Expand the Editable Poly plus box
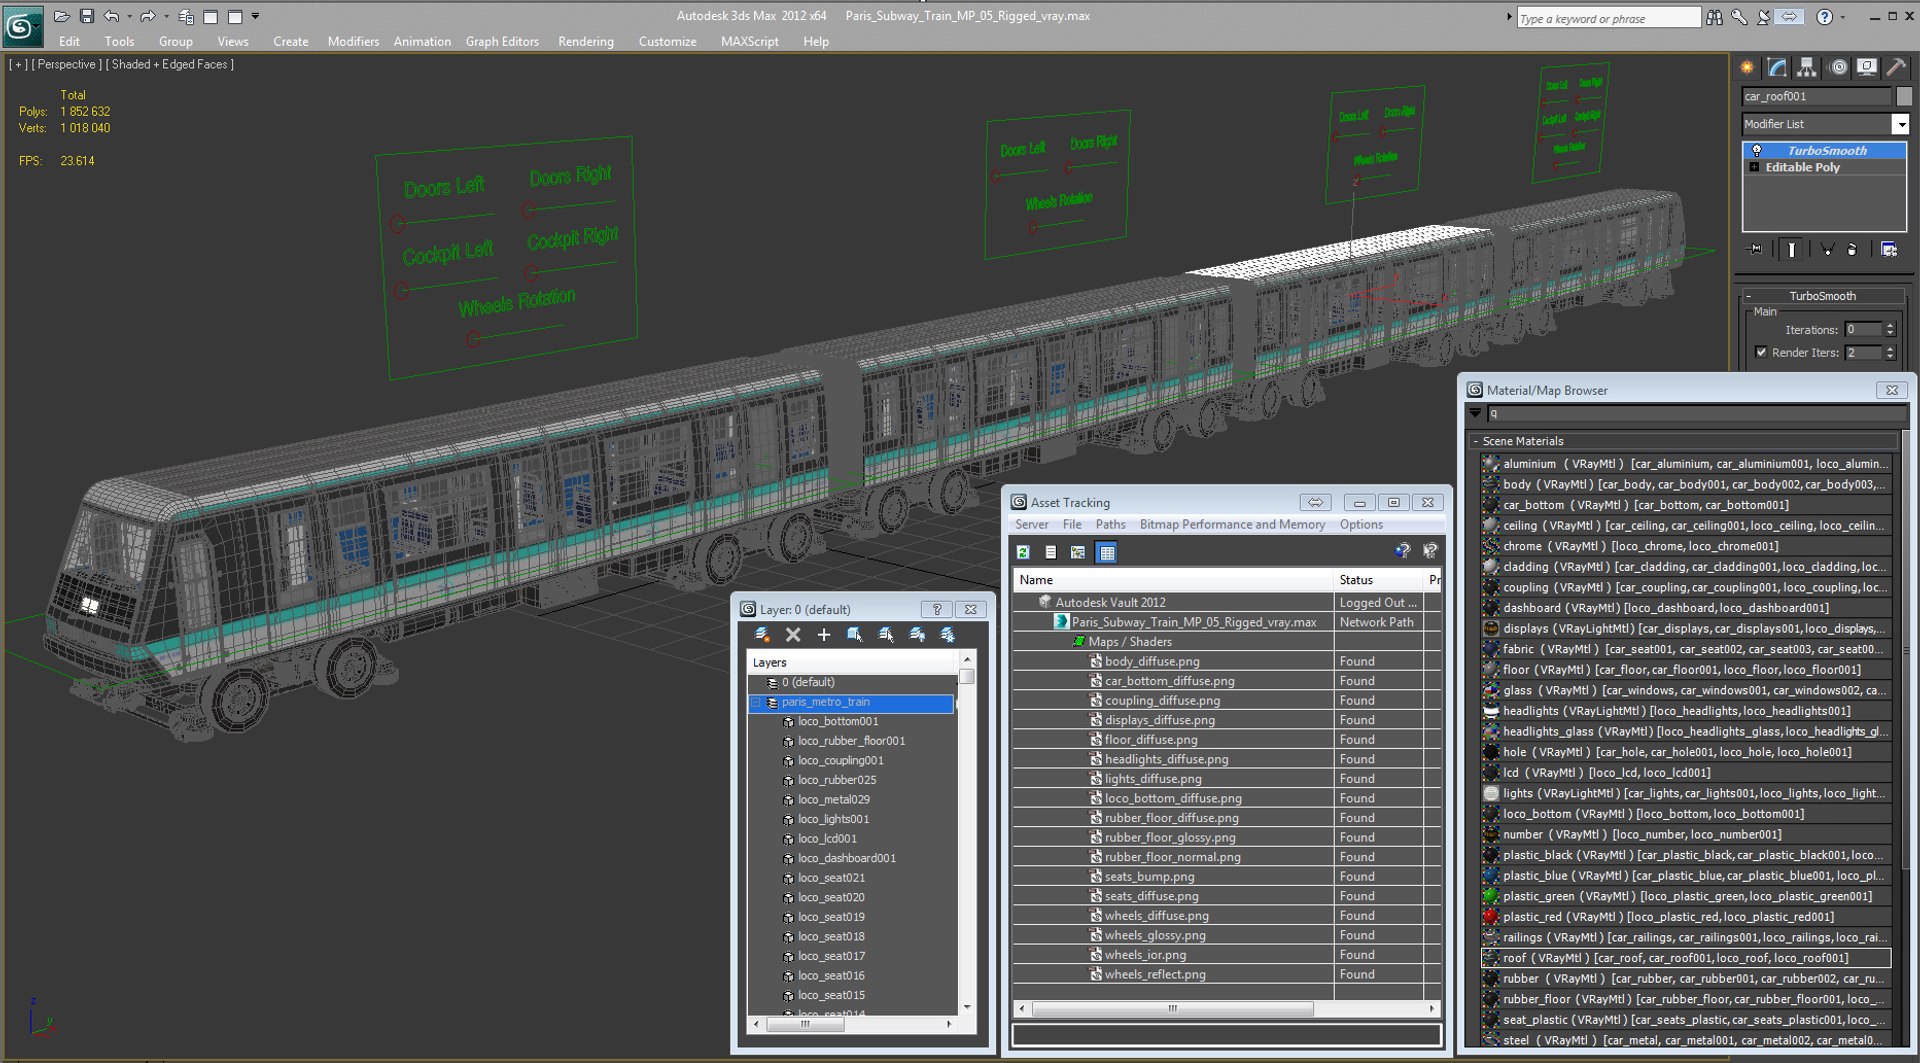This screenshot has width=1920, height=1063. [1755, 167]
